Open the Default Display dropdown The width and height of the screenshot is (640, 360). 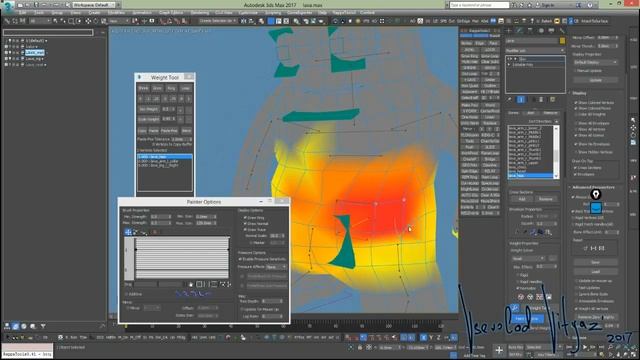point(596,62)
